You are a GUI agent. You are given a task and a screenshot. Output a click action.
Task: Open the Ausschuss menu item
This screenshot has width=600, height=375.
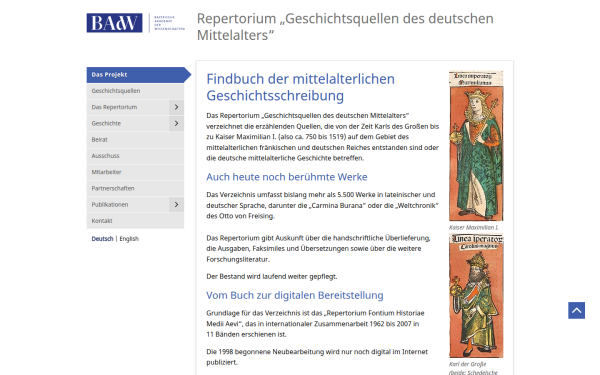coord(135,156)
